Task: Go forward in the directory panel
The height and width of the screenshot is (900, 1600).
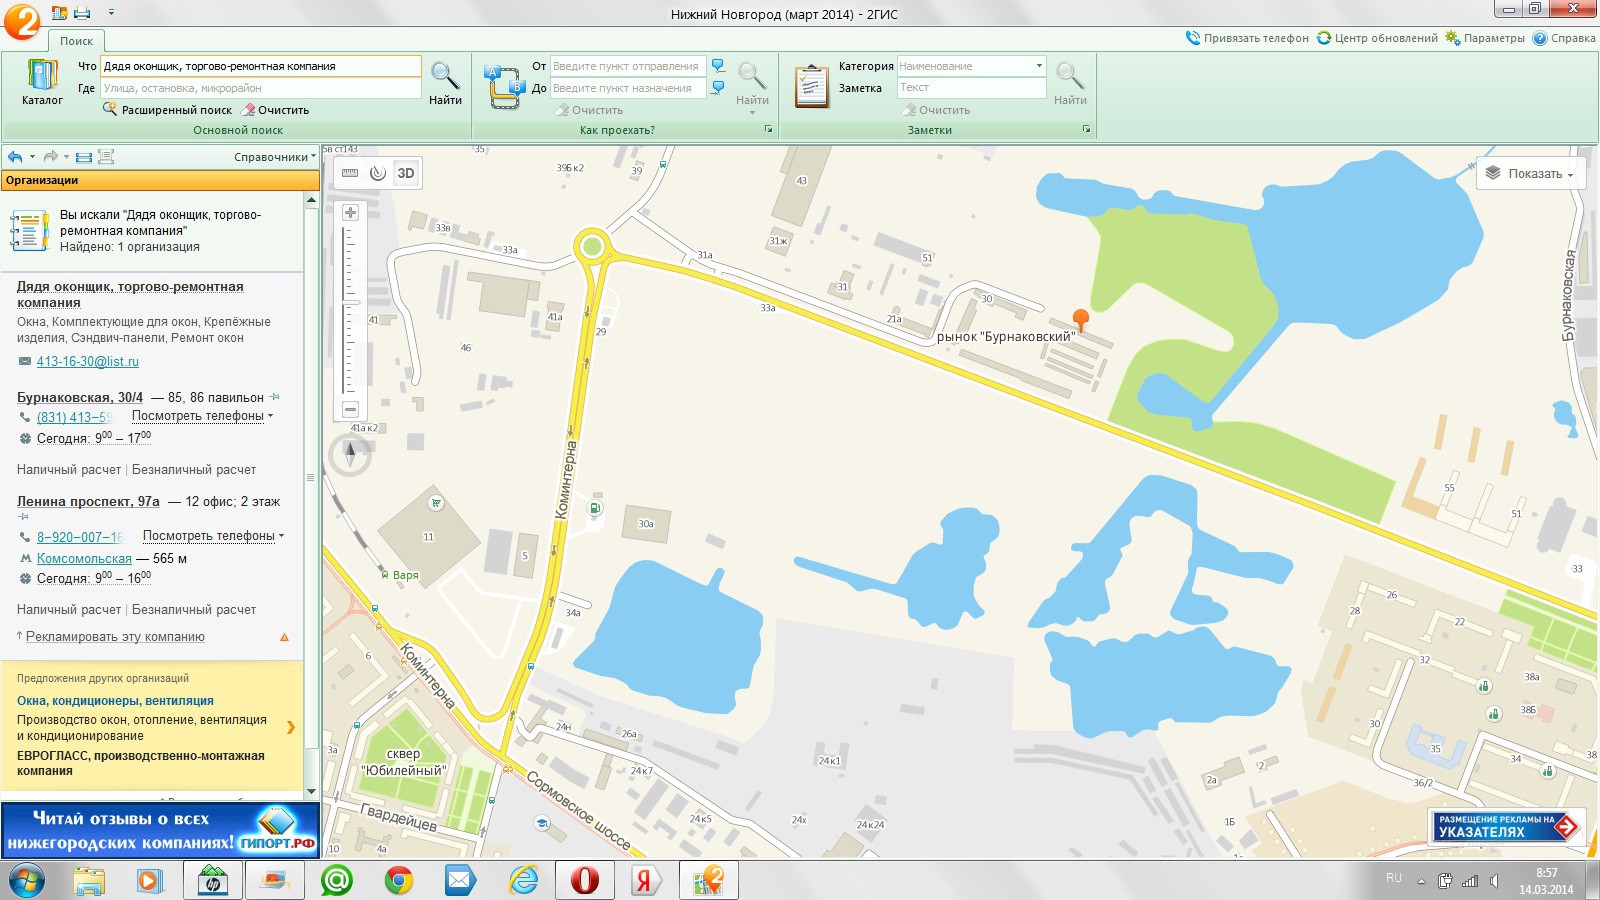Action: [x=50, y=157]
